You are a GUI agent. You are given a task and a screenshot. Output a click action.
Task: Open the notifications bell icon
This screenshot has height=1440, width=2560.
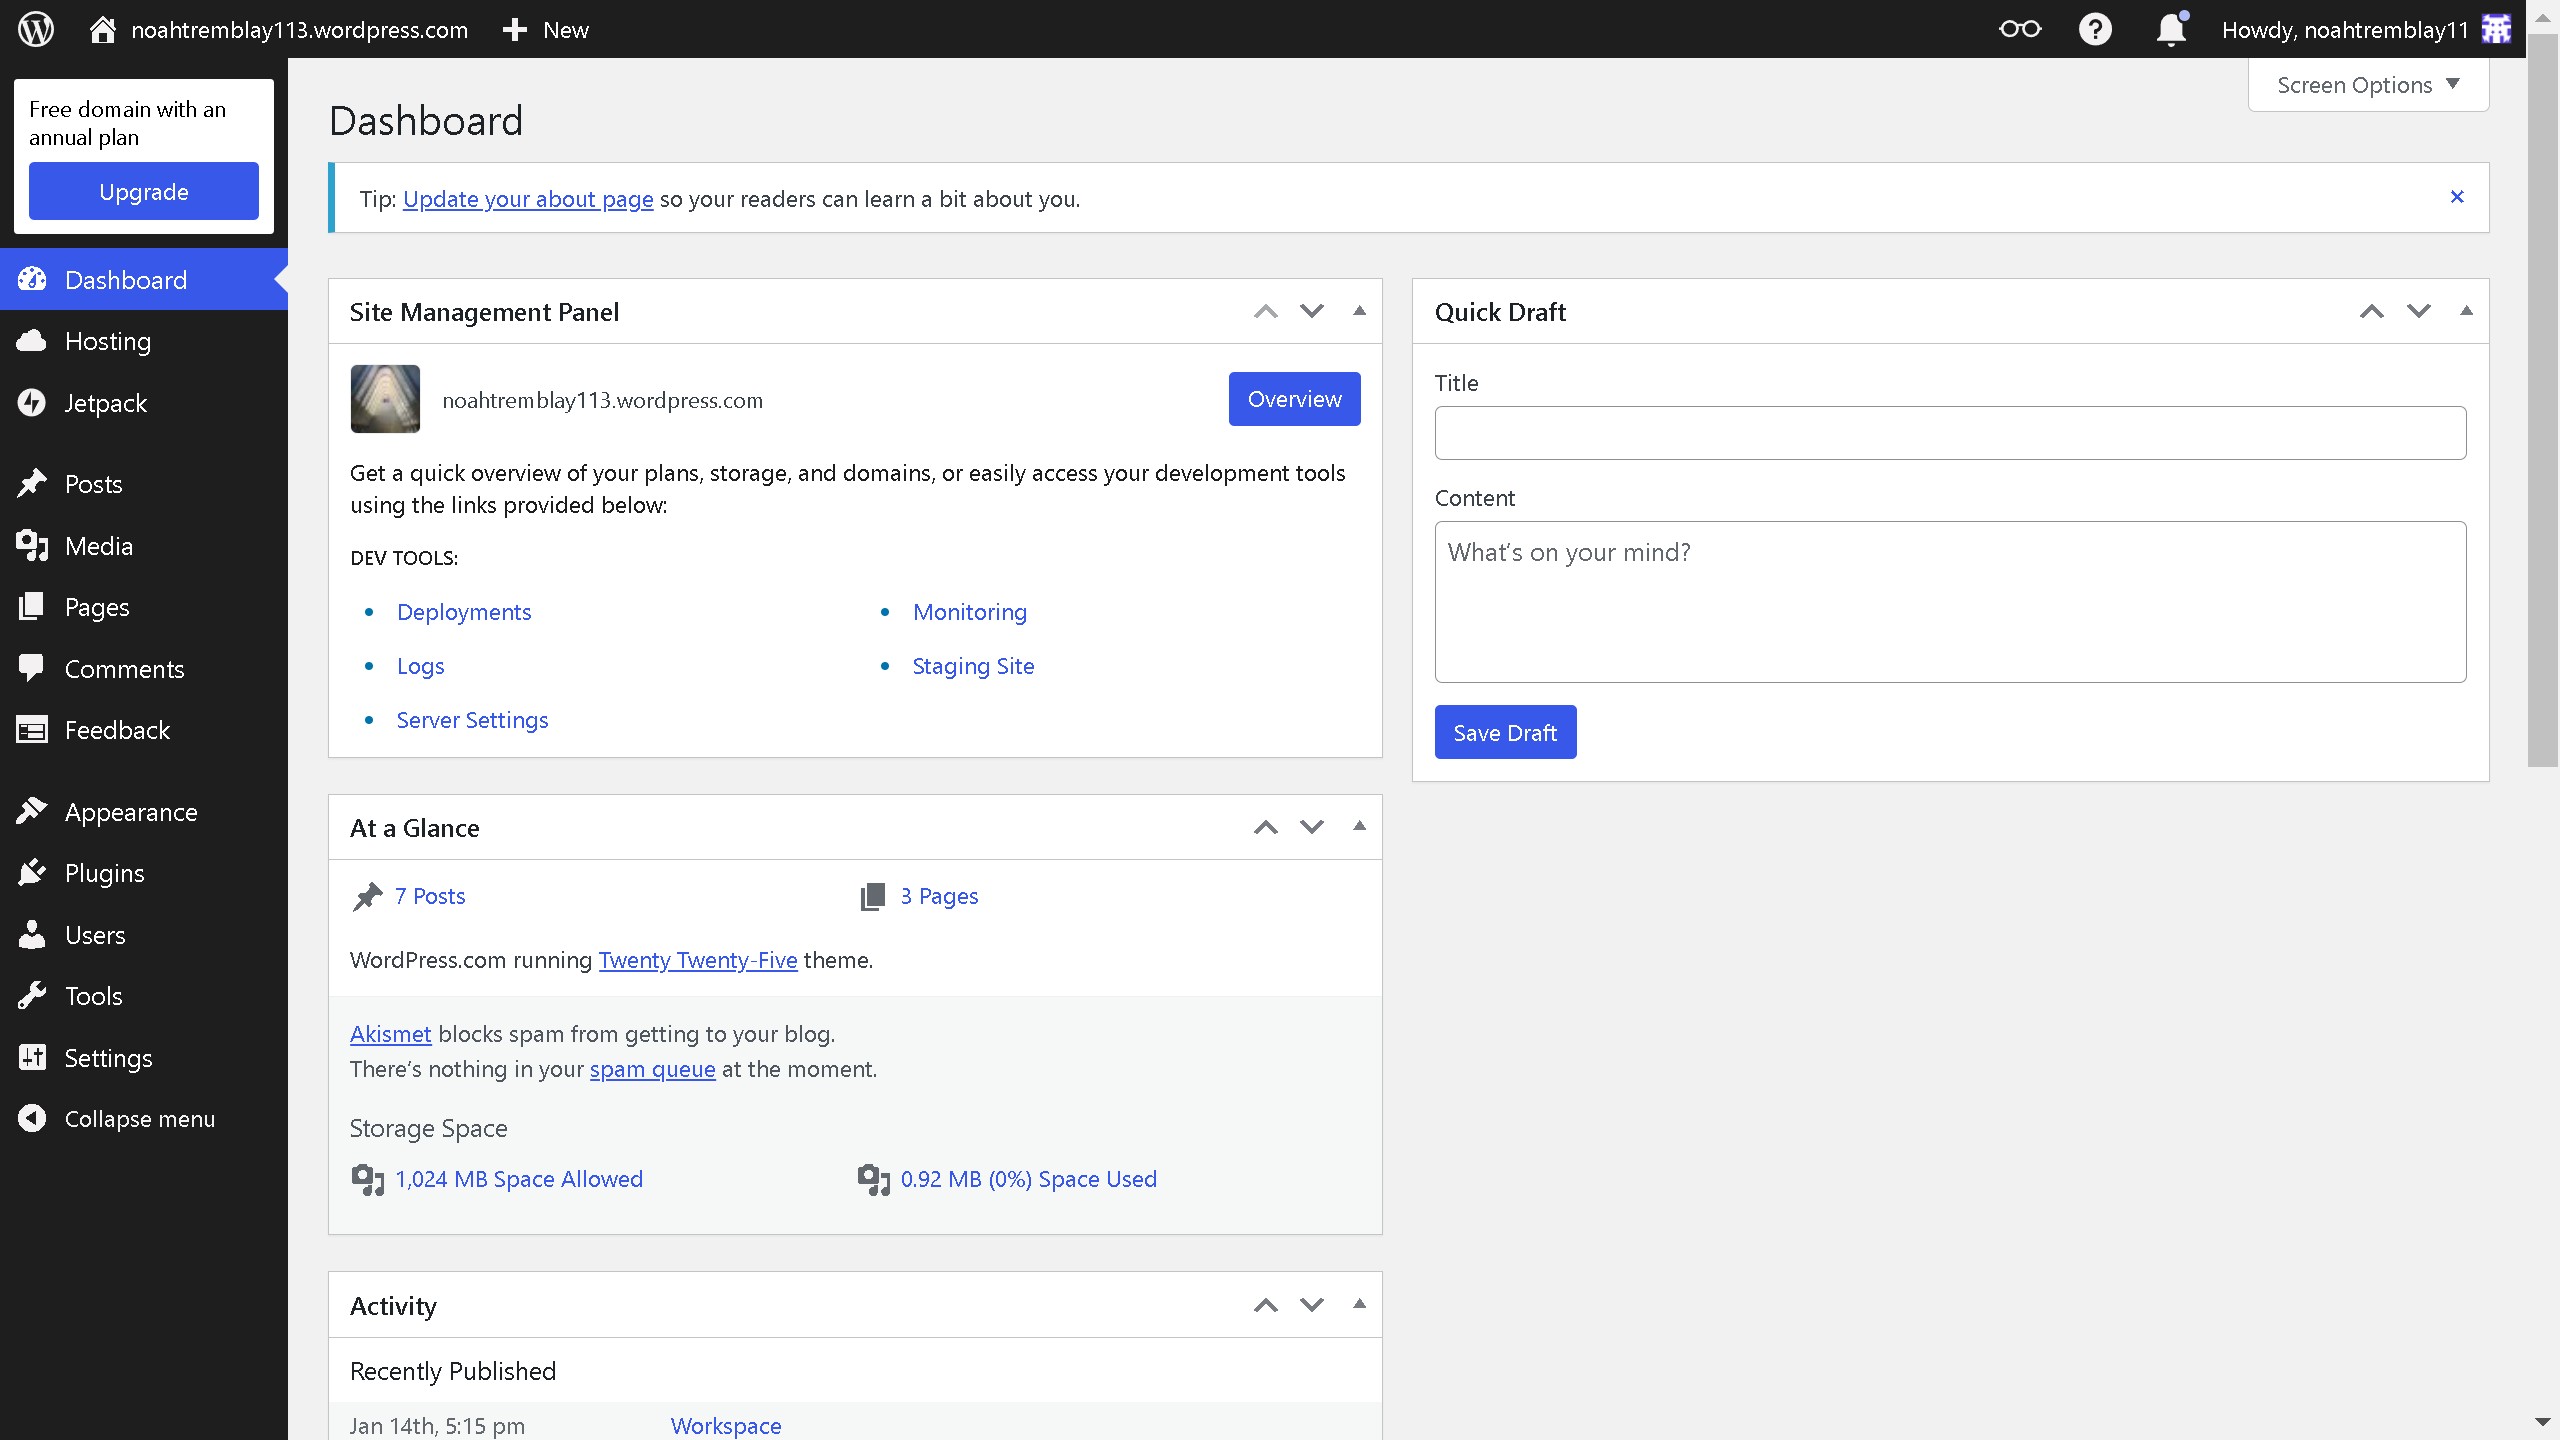point(2169,29)
